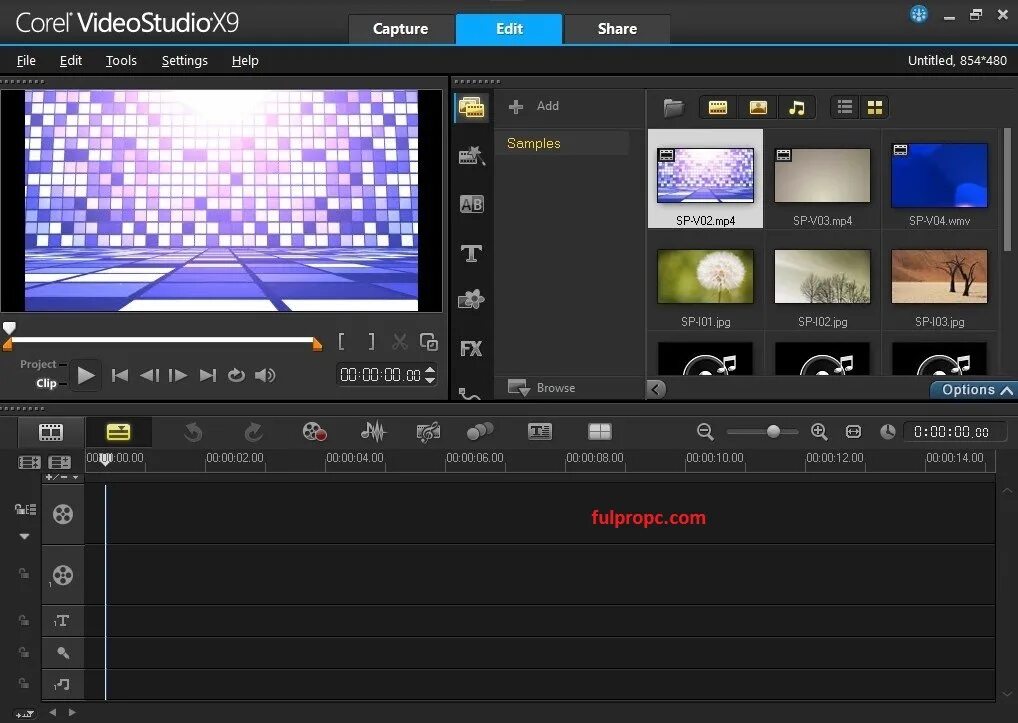Open the Auto Music icon
Screen dimensions: 1018x723
[428, 432]
